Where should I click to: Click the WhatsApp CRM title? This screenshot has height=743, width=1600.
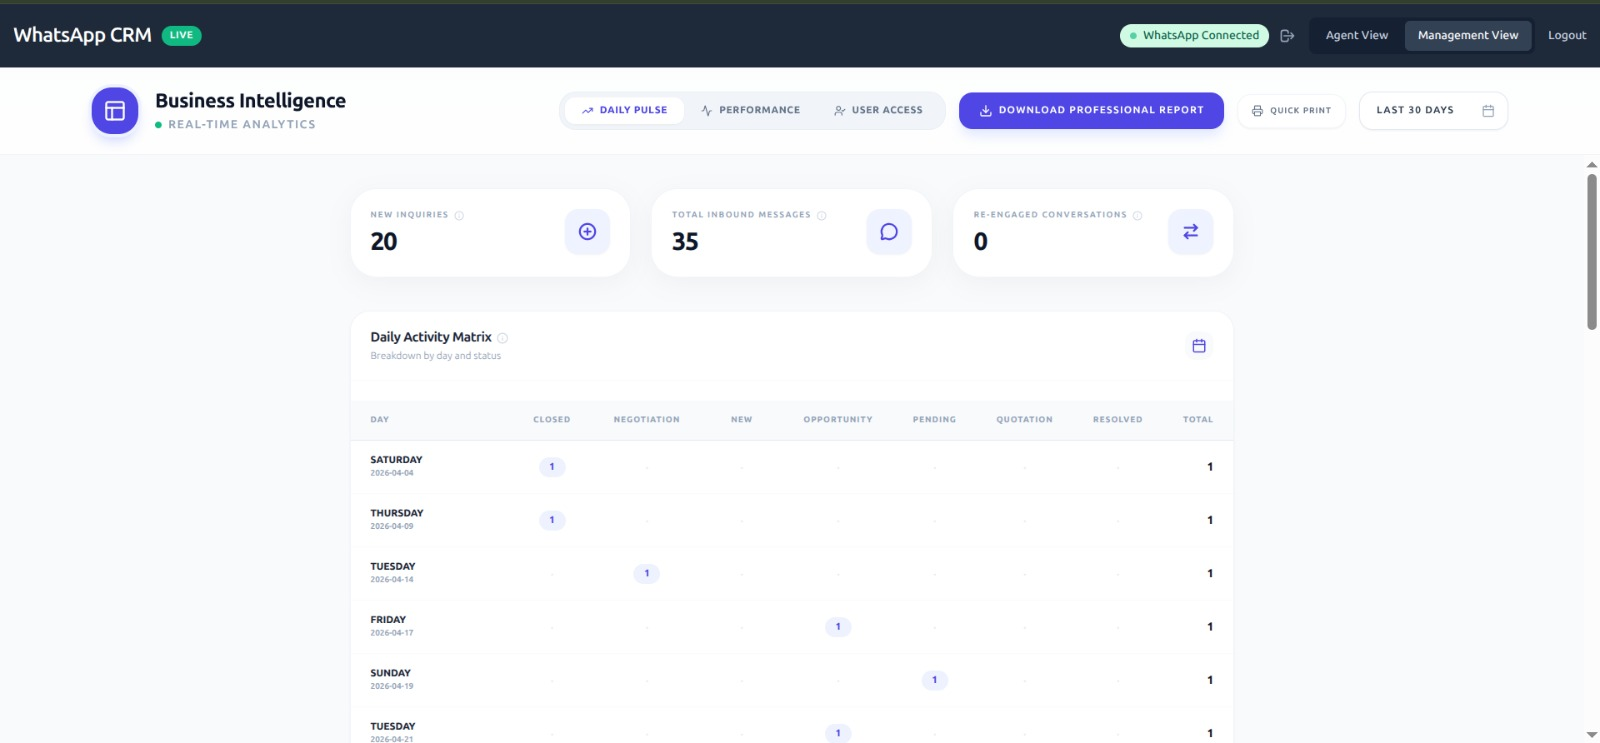(x=82, y=35)
